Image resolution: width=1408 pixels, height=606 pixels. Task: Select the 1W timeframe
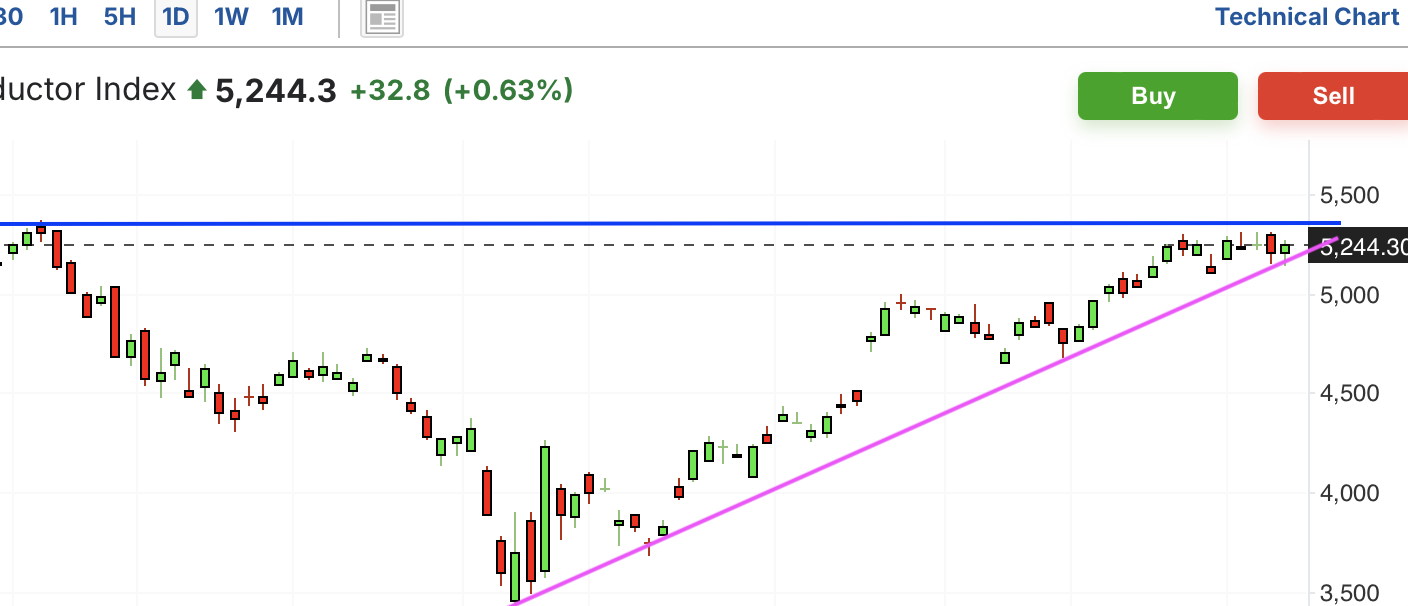click(x=231, y=17)
